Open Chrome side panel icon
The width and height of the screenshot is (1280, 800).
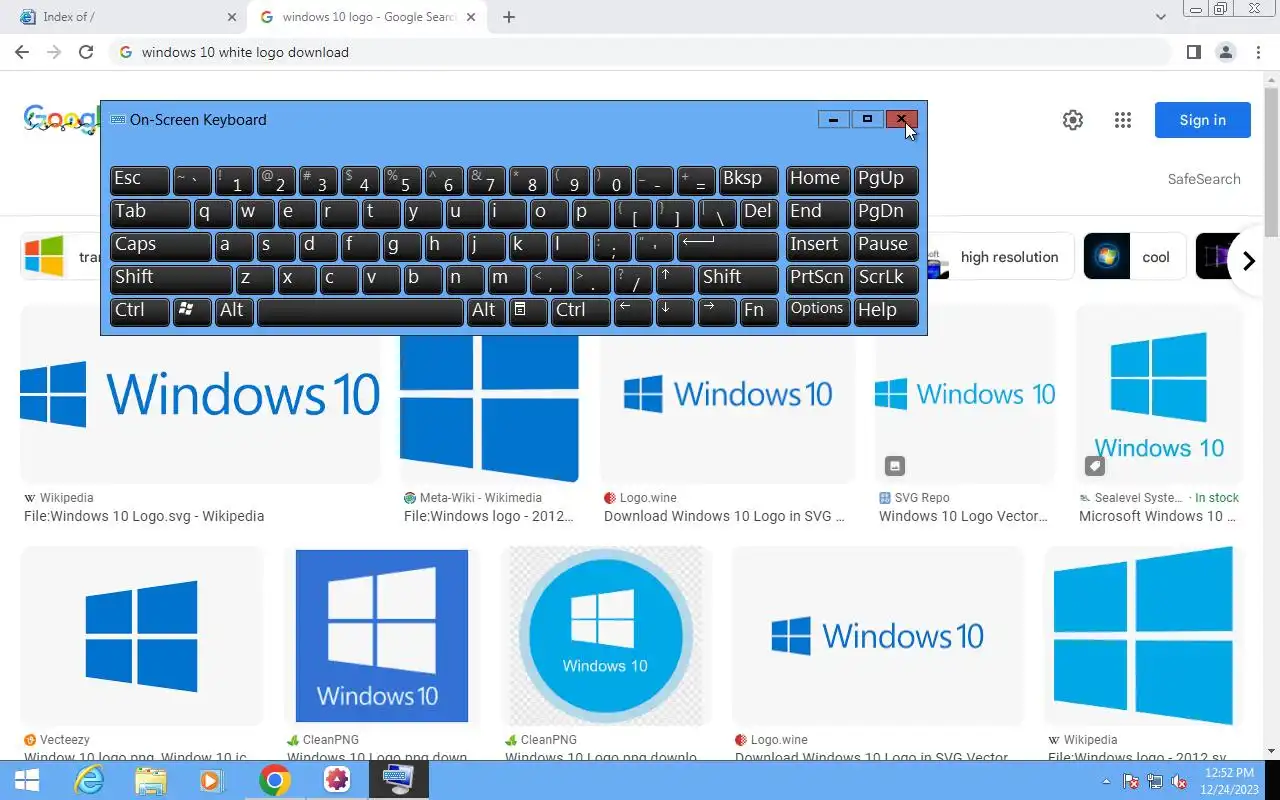[x=1193, y=52]
